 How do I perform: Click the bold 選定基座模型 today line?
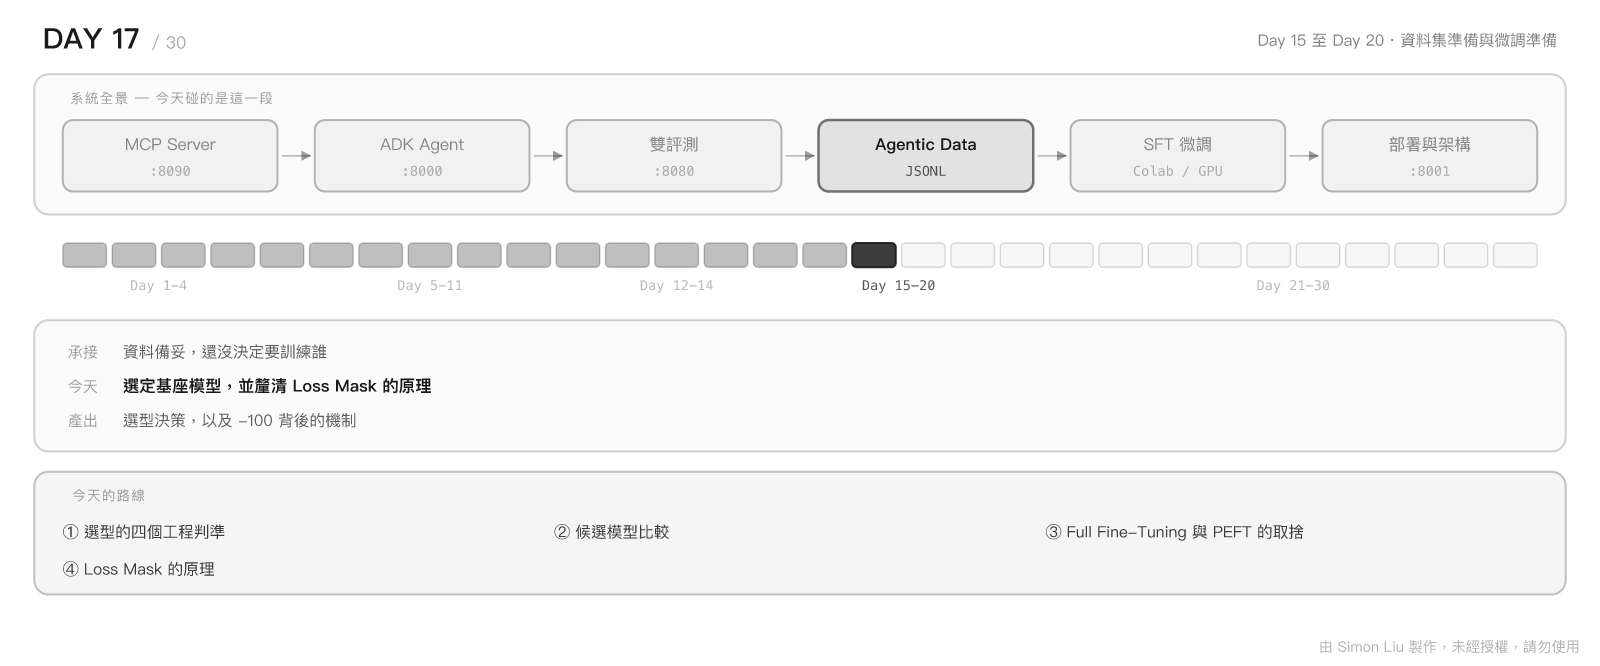pos(277,386)
